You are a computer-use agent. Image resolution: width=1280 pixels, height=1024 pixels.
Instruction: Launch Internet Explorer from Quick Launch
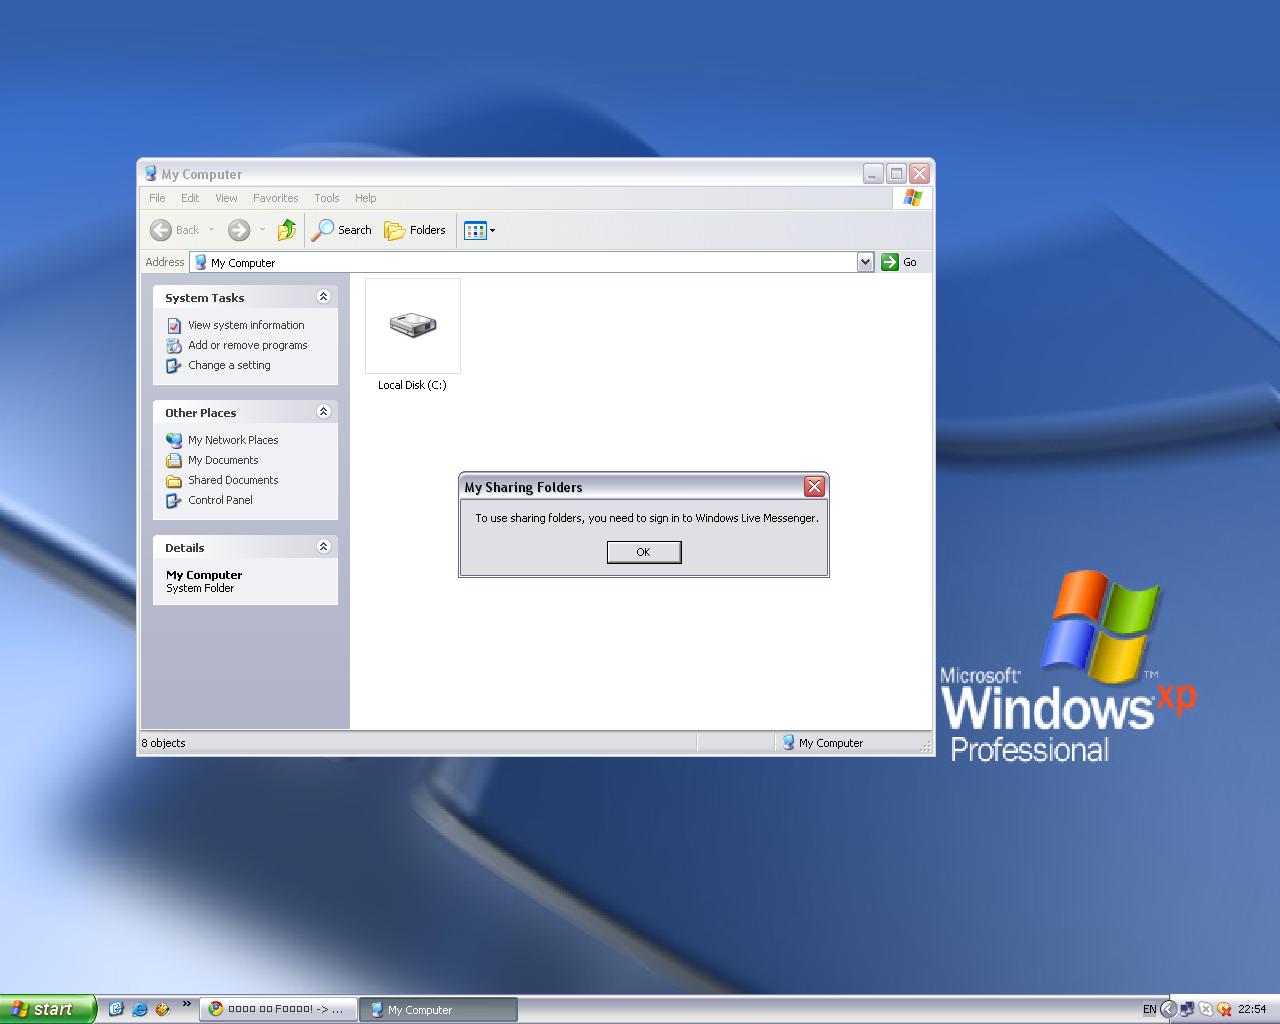139,1009
